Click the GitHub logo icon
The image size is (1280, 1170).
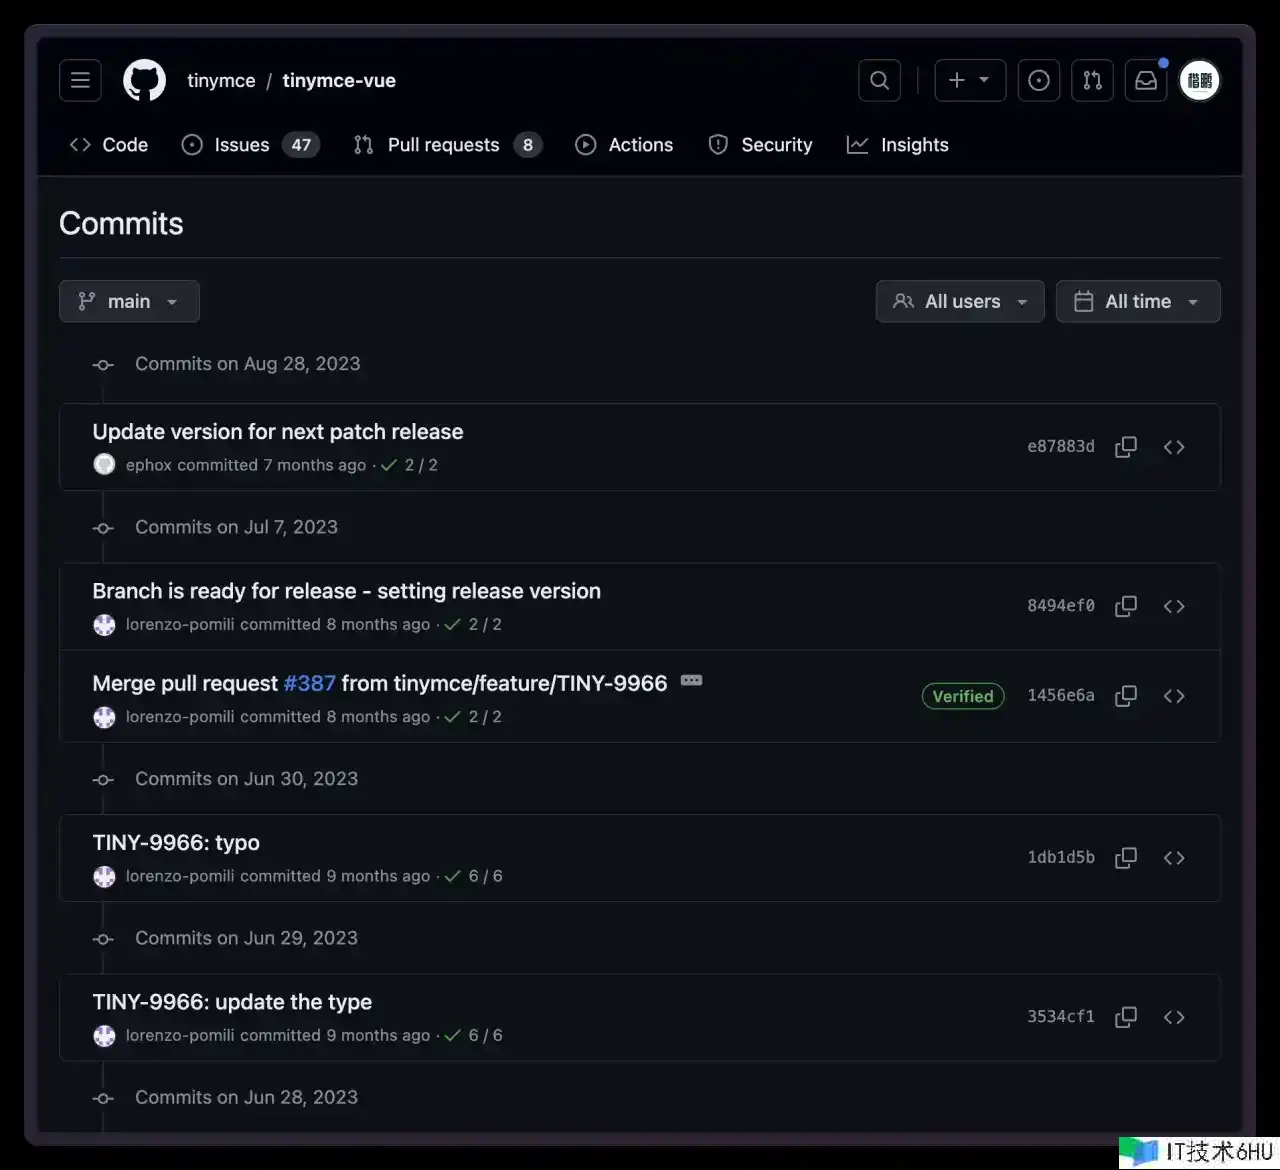pyautogui.click(x=144, y=81)
